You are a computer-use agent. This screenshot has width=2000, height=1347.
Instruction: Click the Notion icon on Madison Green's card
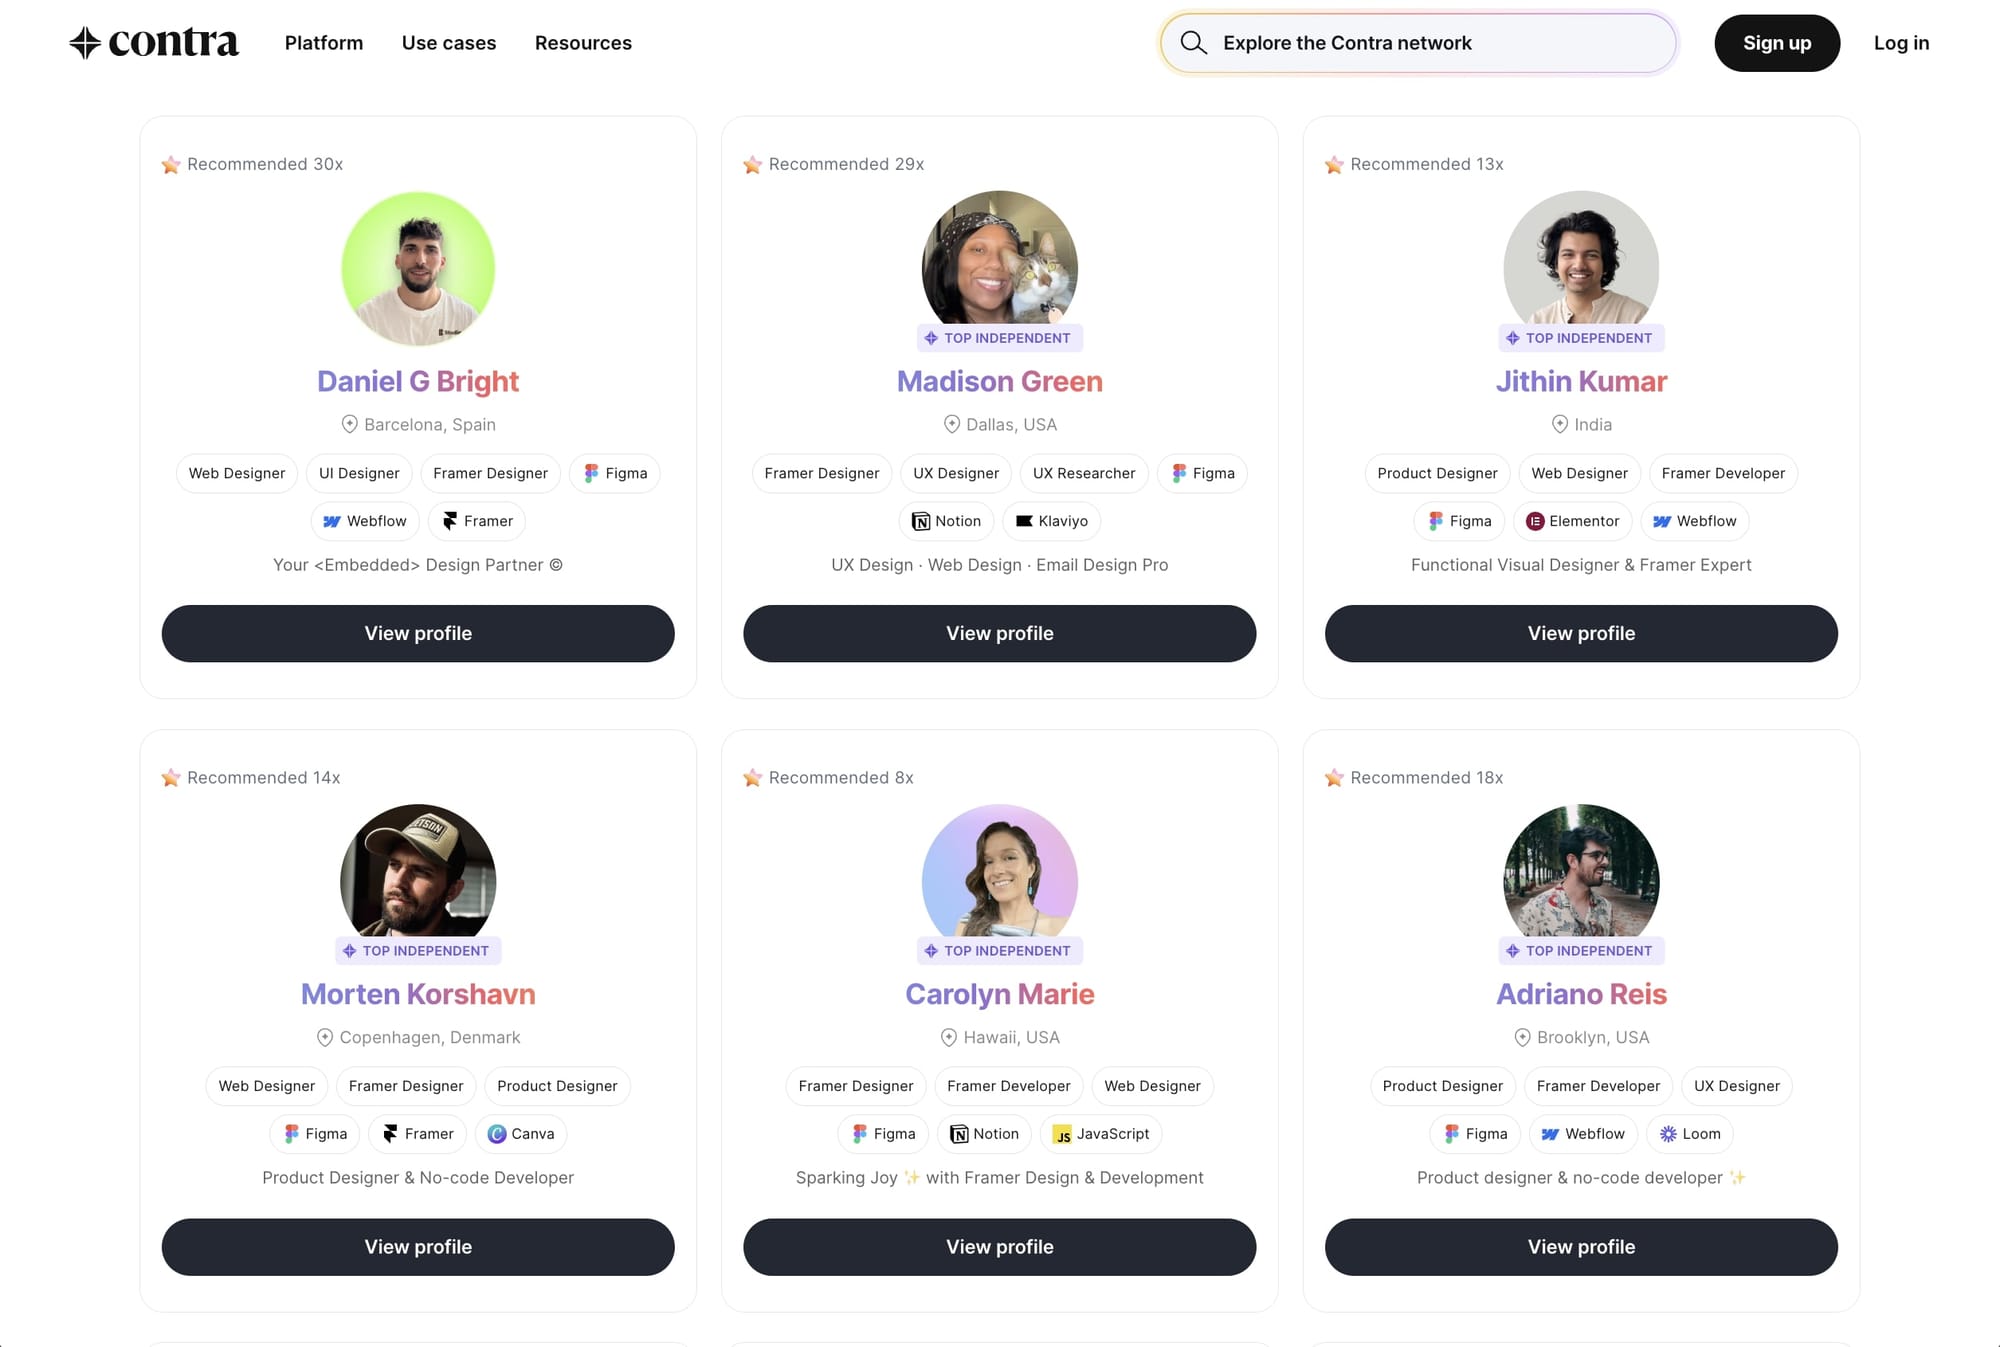(x=921, y=520)
